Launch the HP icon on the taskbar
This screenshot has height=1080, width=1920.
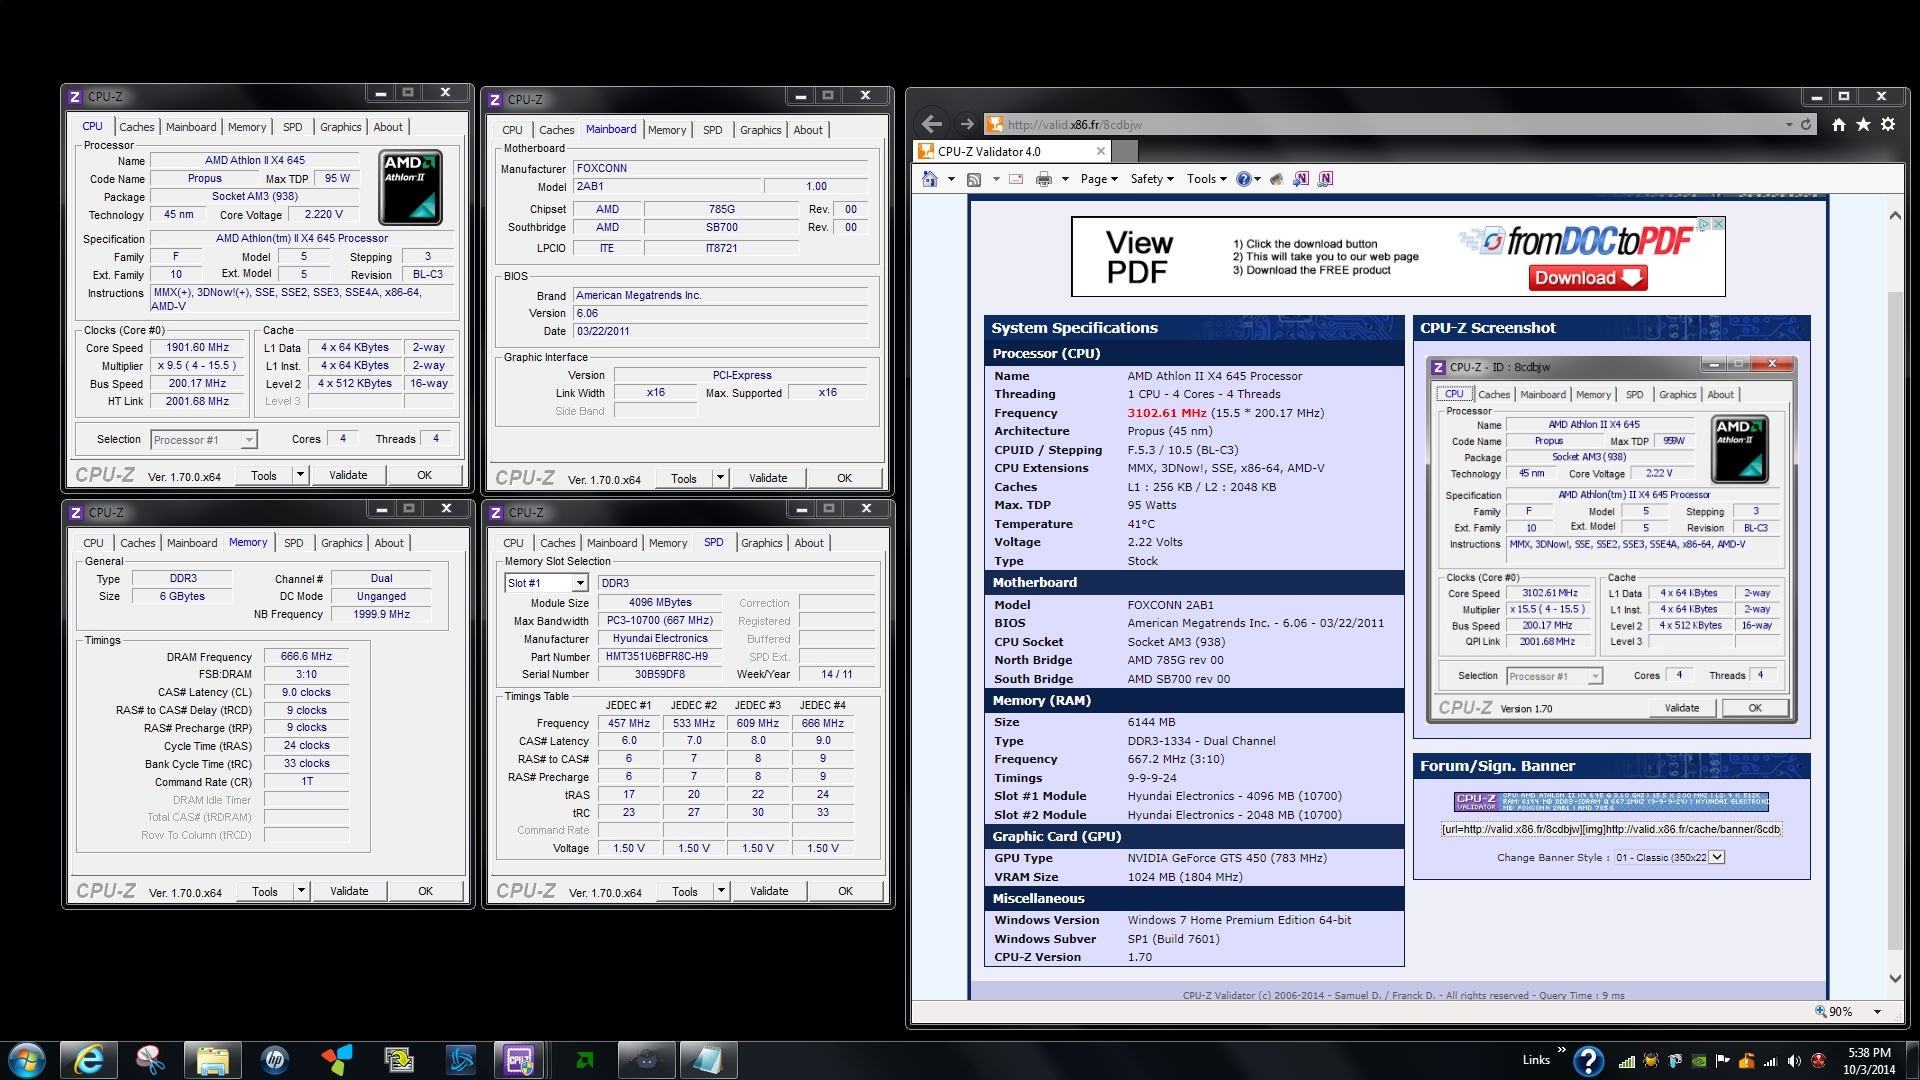pos(275,1059)
